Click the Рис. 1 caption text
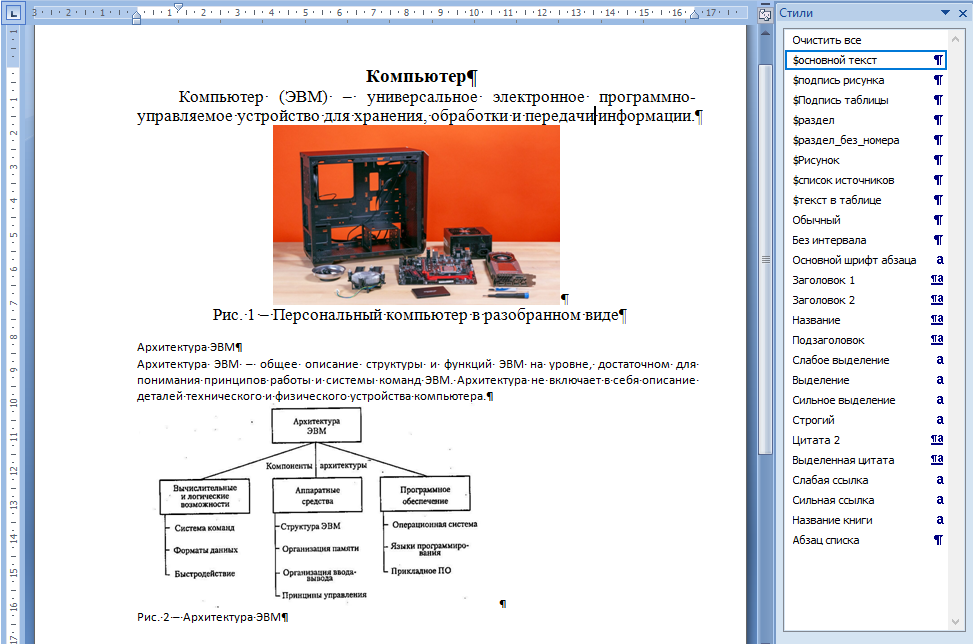Viewport: 973px width, 644px height. 419,315
